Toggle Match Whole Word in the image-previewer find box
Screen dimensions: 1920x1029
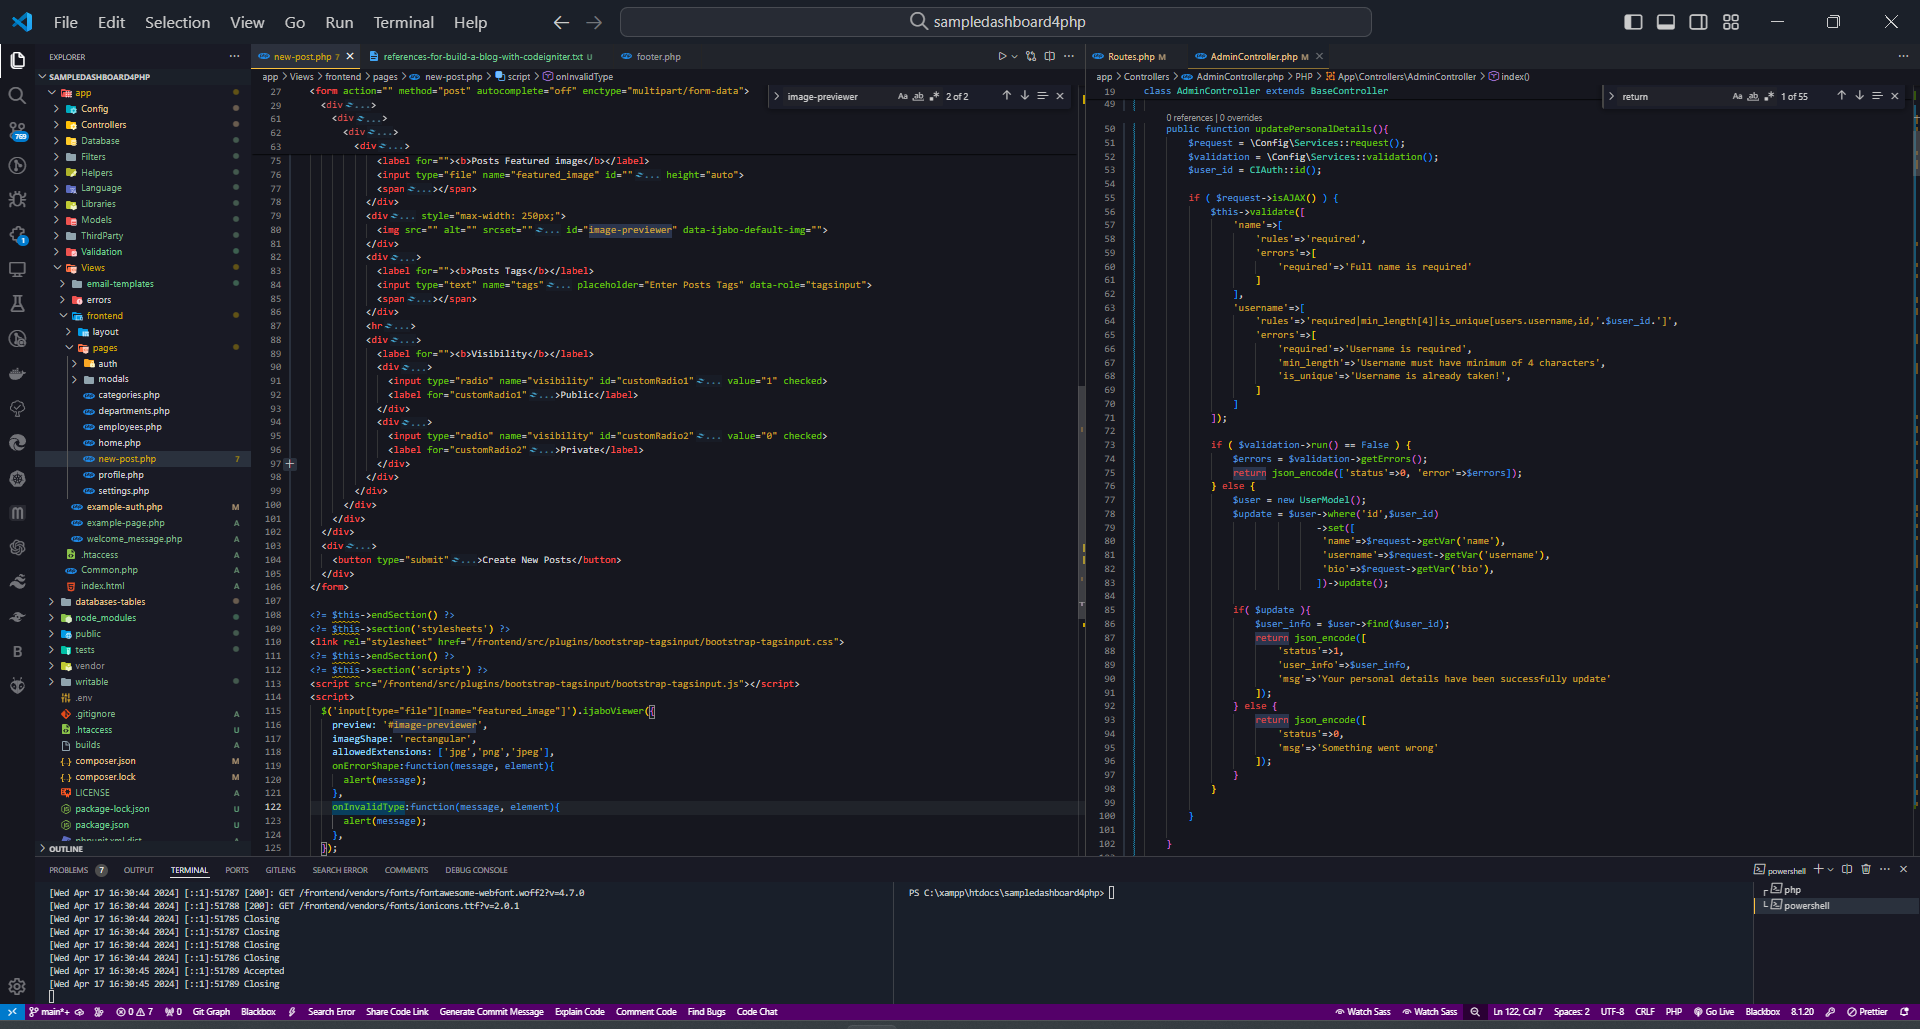(918, 96)
